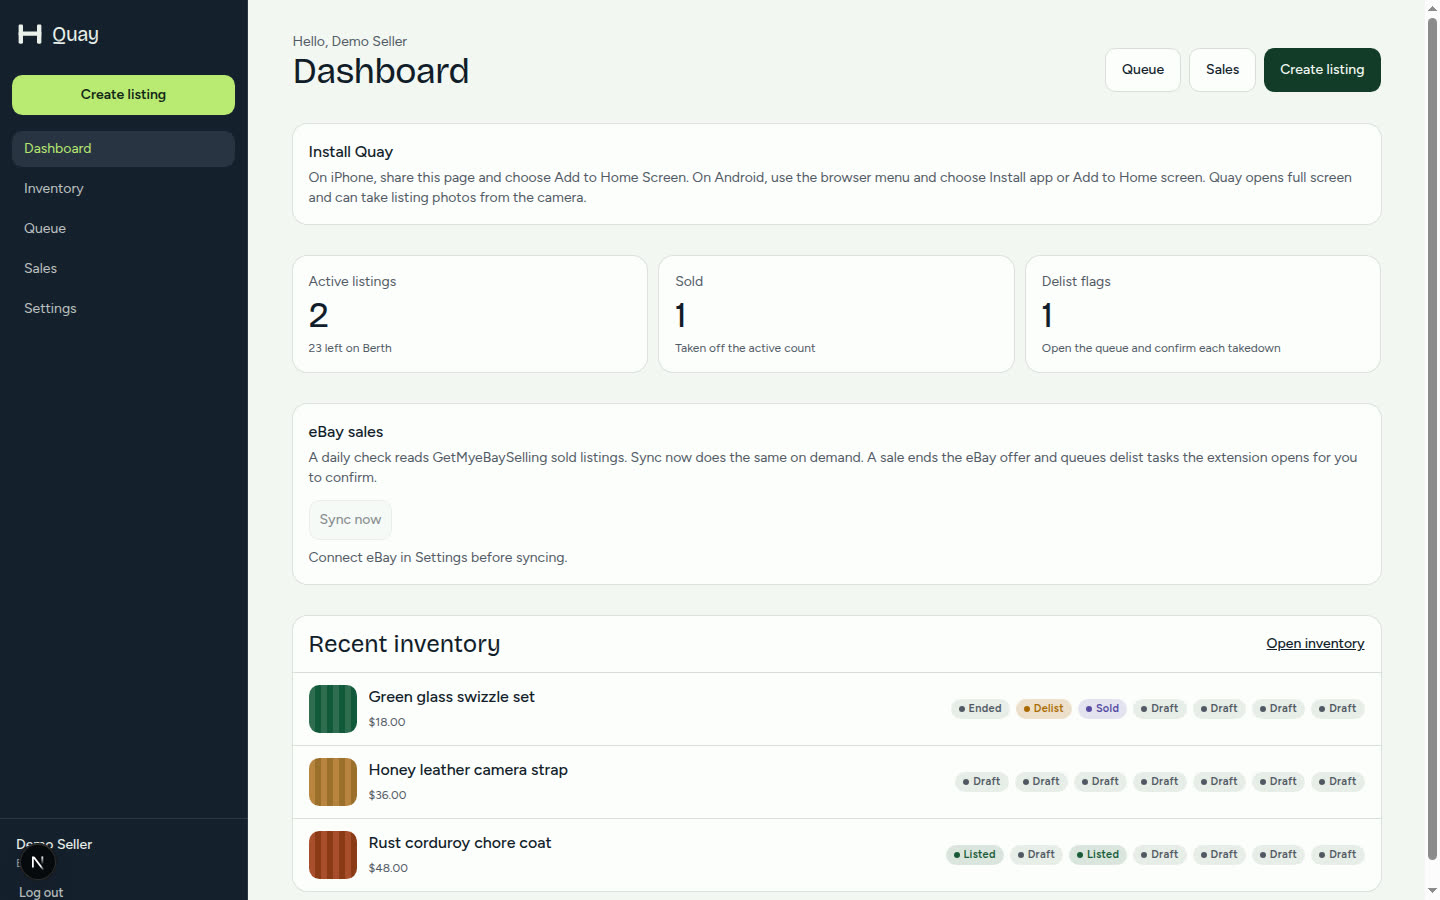
Task: Click the orange Delist badge
Action: (x=1044, y=709)
